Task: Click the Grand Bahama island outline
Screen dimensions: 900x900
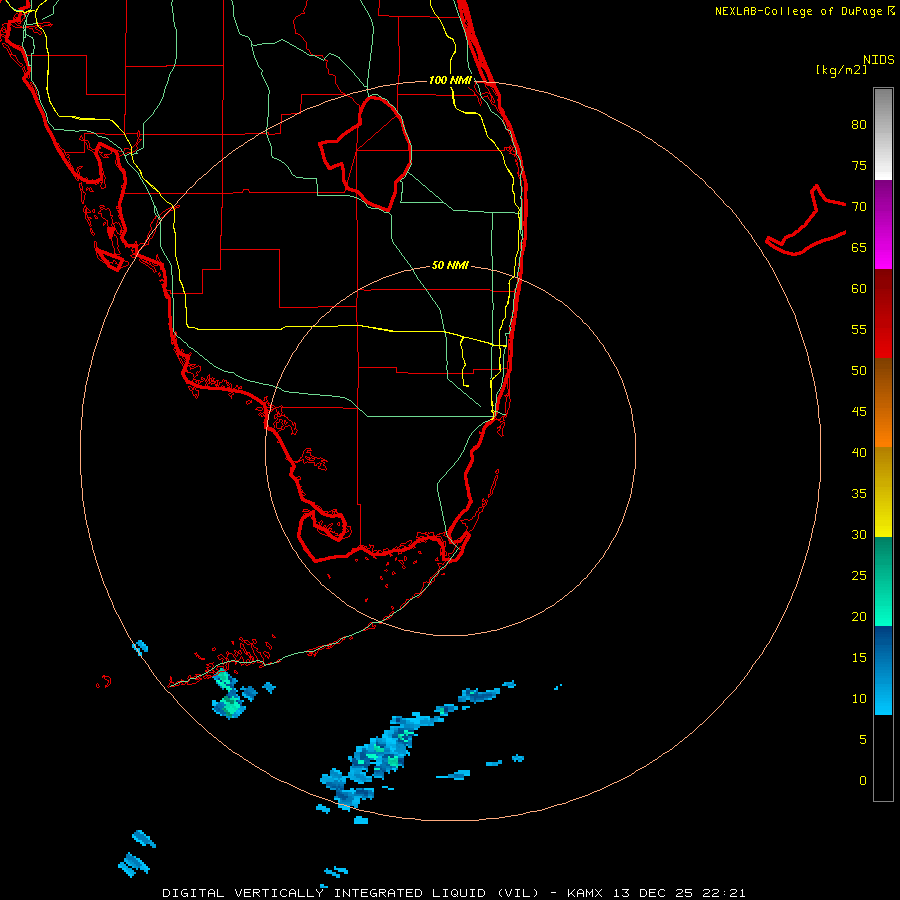Action: click(x=806, y=220)
